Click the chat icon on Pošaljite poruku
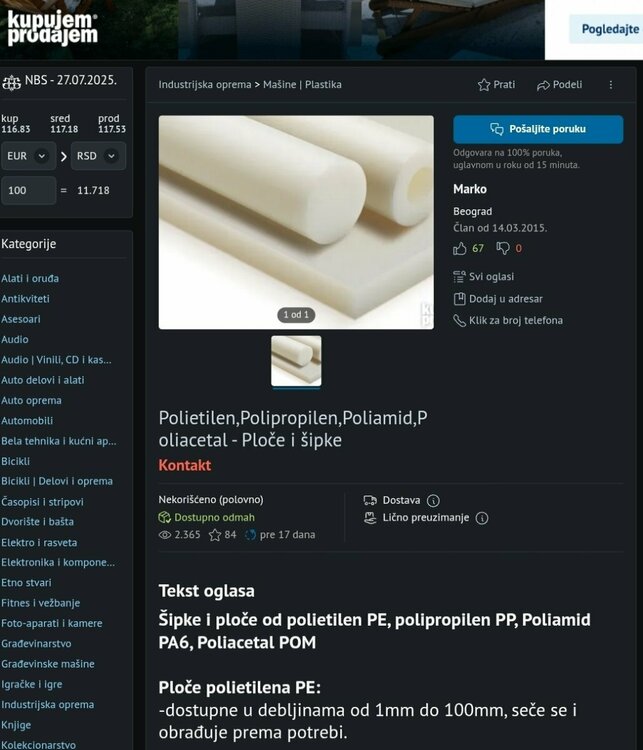 (x=497, y=129)
